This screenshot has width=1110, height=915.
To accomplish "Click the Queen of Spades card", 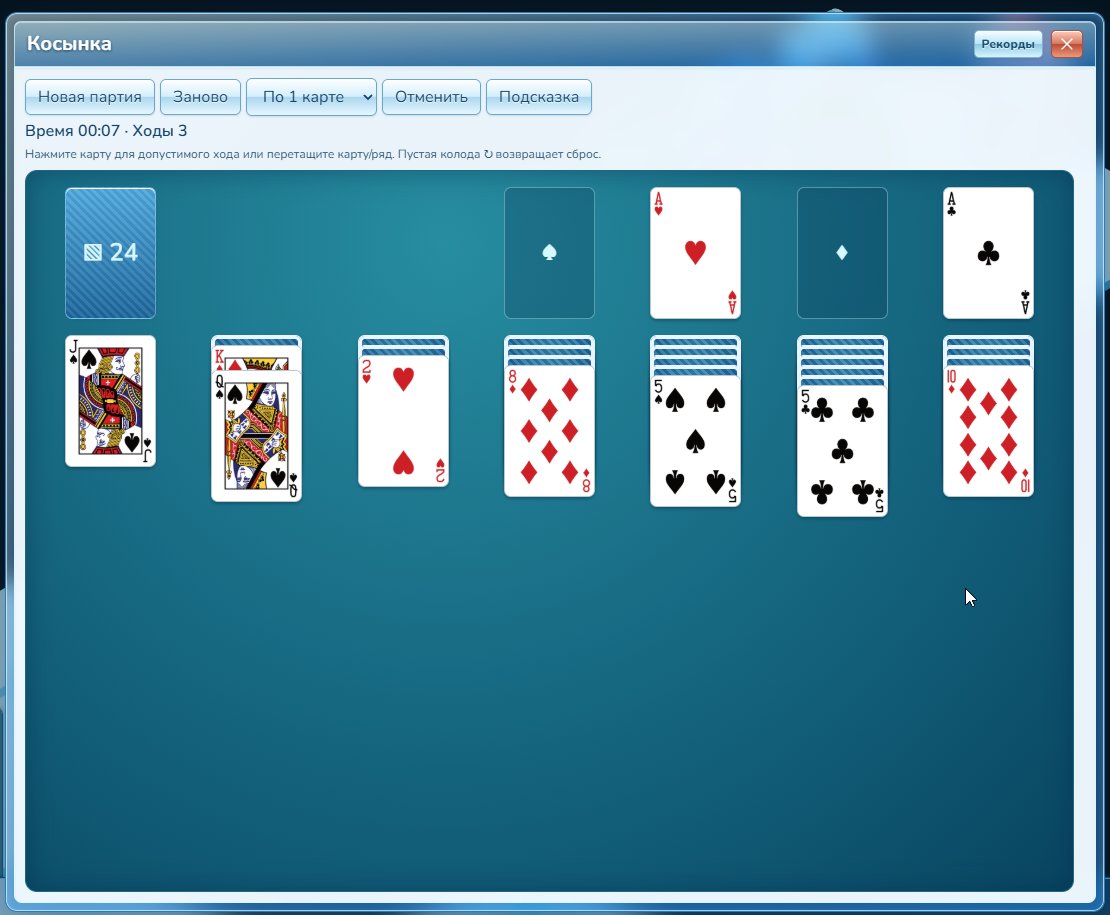I will click(256, 435).
